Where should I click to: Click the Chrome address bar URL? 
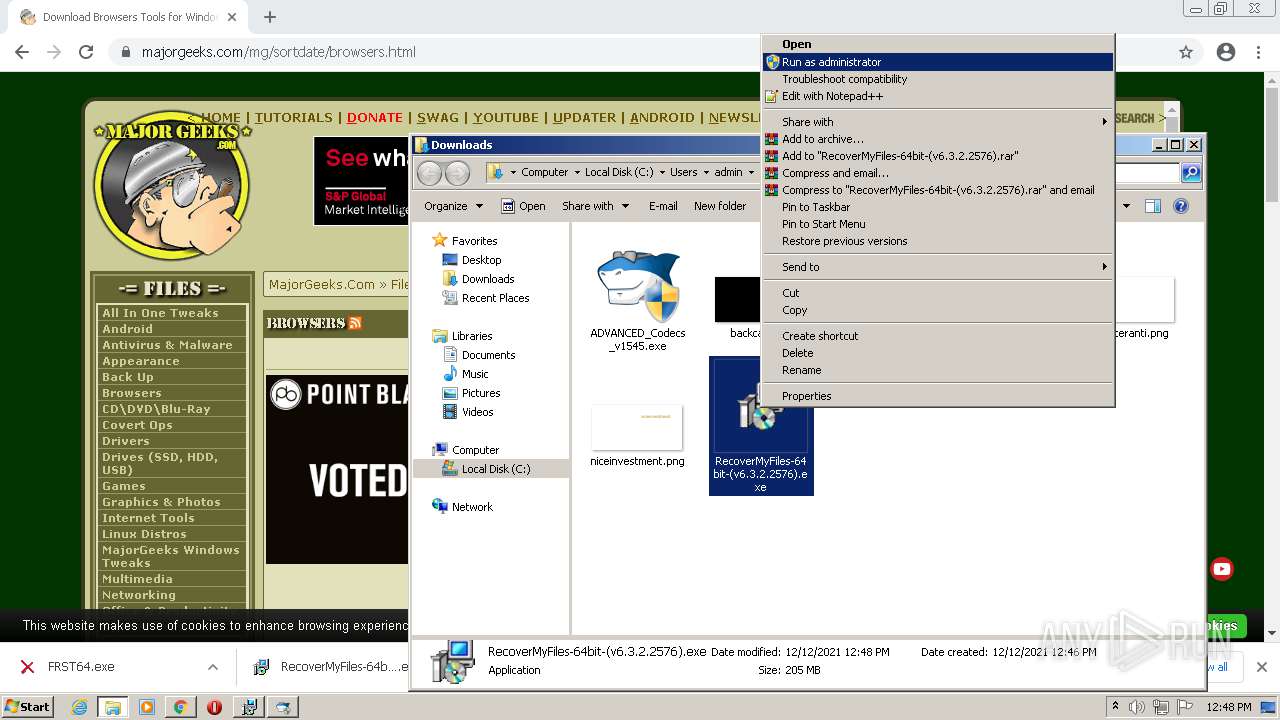pyautogui.click(x=278, y=52)
